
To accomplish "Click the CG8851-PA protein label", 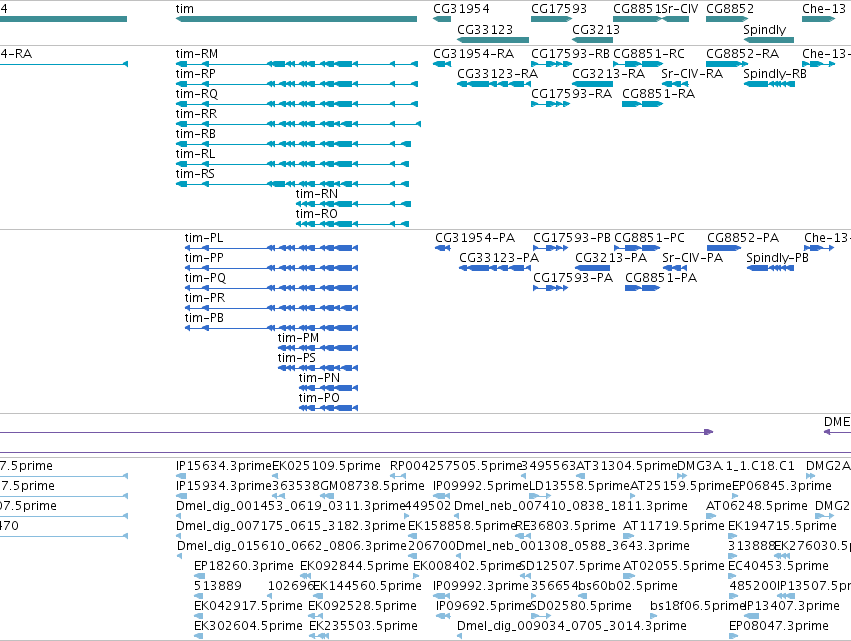I will (x=661, y=278).
